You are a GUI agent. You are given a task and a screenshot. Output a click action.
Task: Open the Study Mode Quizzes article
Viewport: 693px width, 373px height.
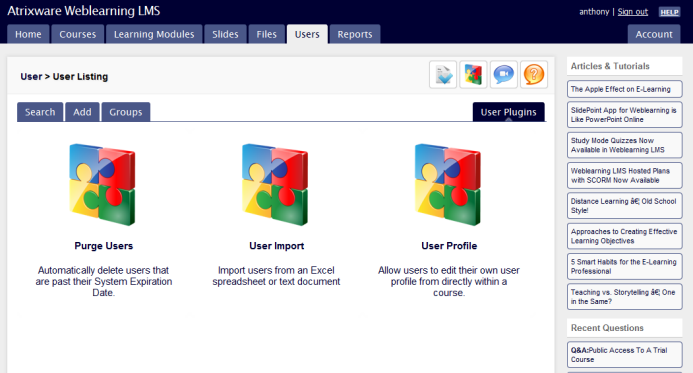[x=624, y=145]
